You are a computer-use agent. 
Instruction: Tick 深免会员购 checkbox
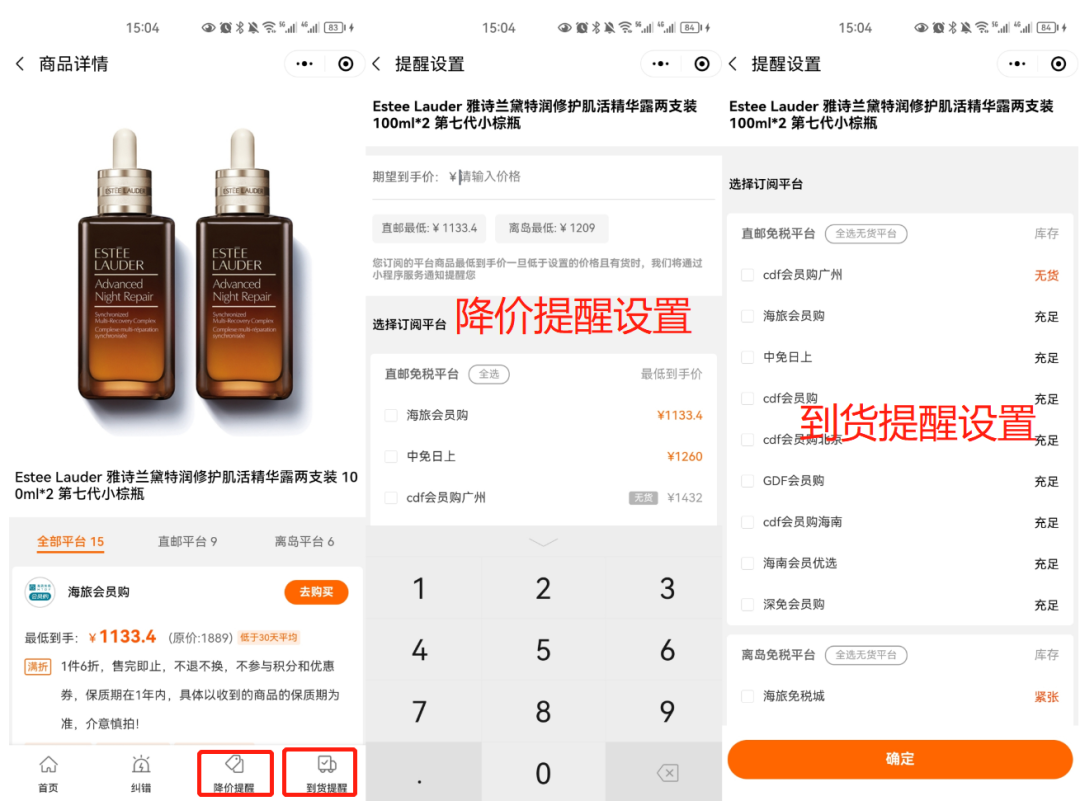[x=747, y=605]
